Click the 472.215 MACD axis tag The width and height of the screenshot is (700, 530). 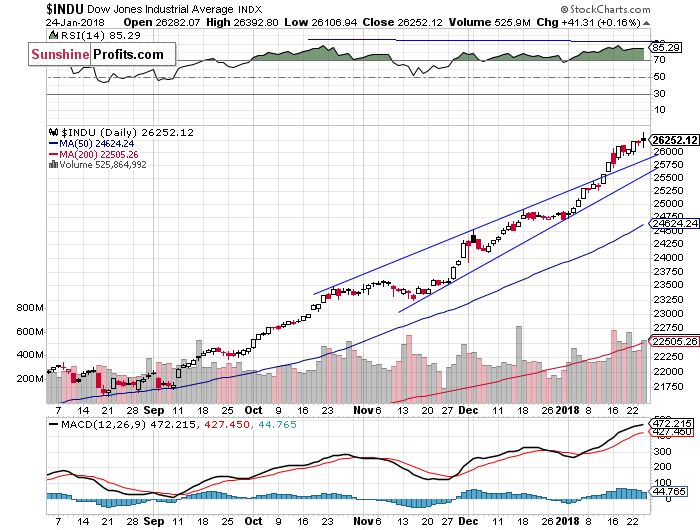pyautogui.click(x=672, y=423)
